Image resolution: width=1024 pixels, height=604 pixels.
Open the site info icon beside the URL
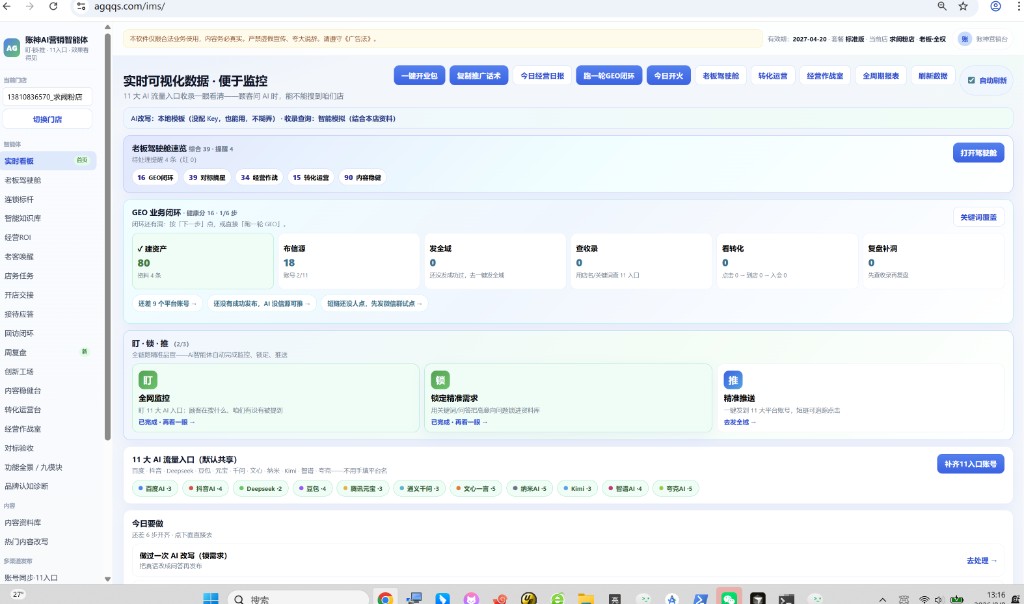click(x=81, y=7)
